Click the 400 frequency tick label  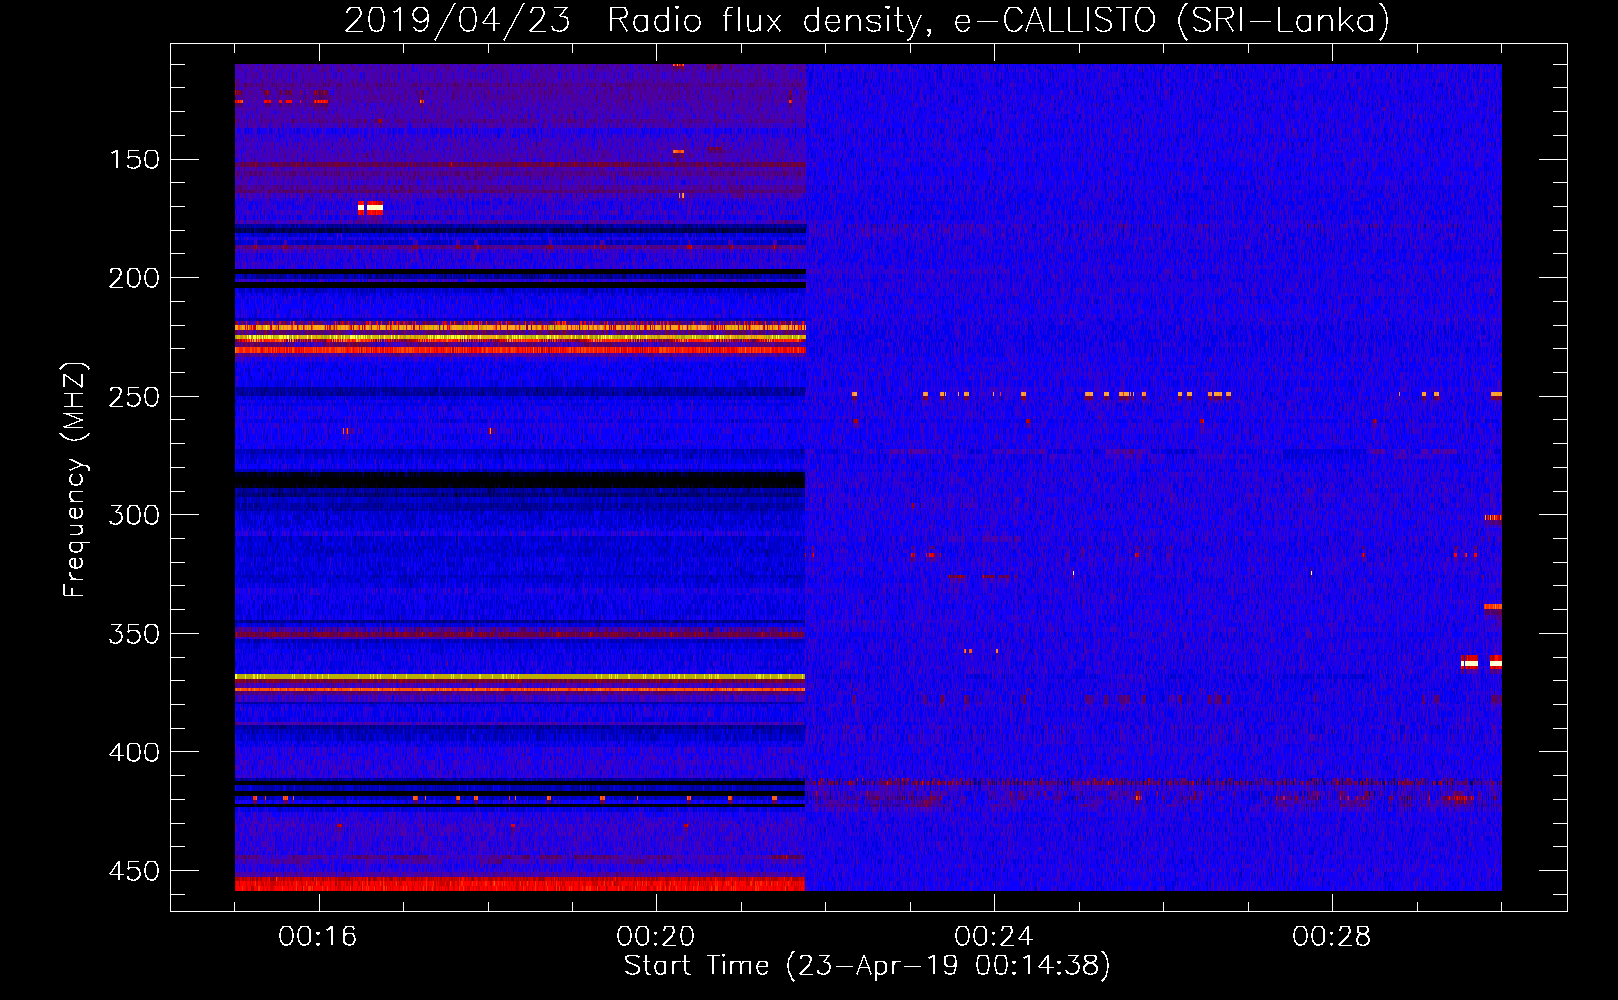[x=134, y=752]
